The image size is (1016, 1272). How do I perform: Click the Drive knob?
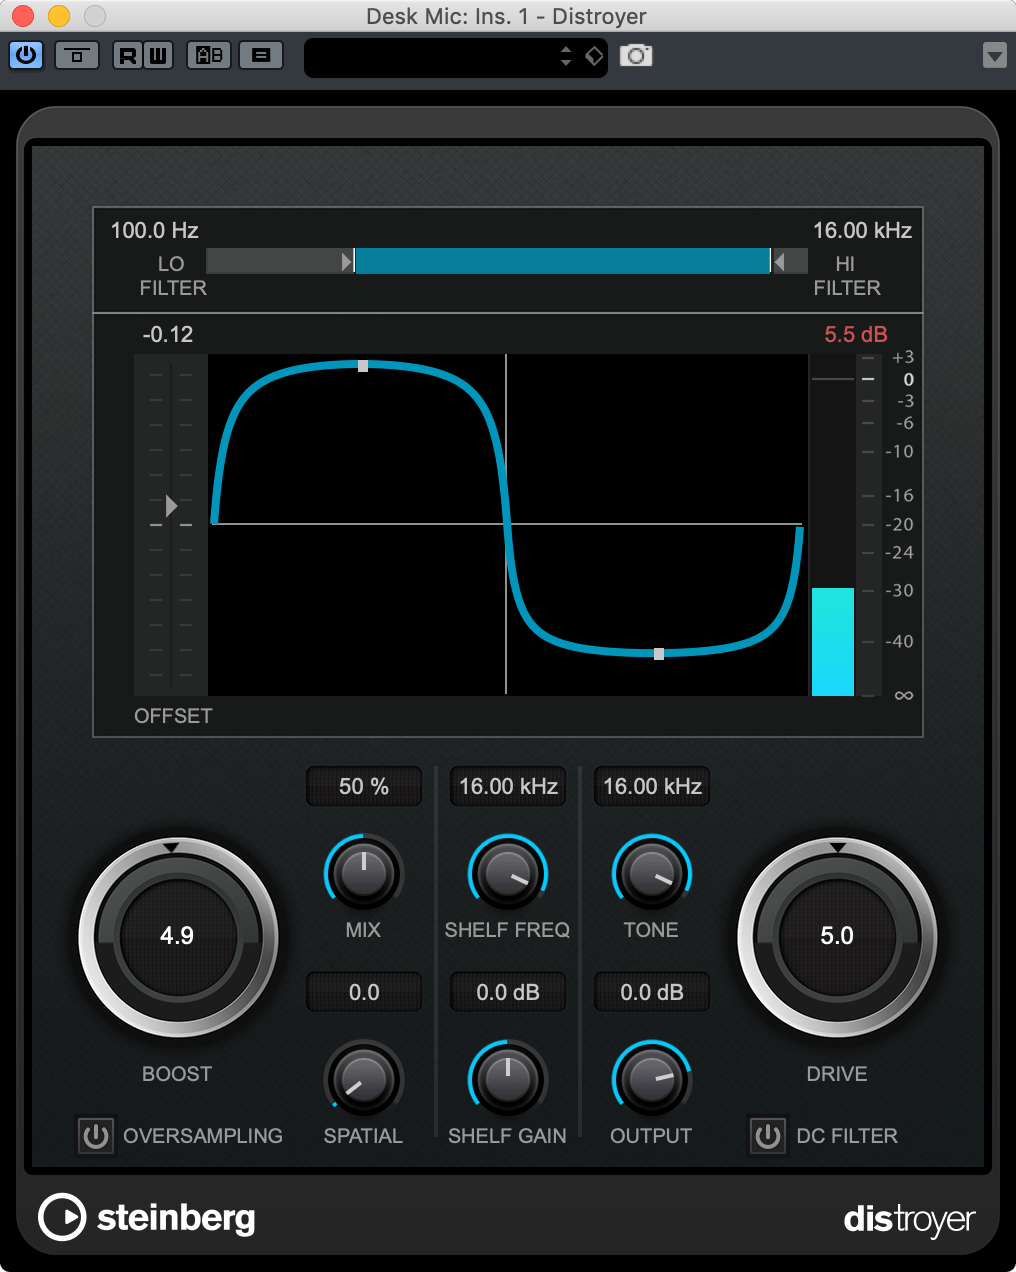pos(837,936)
